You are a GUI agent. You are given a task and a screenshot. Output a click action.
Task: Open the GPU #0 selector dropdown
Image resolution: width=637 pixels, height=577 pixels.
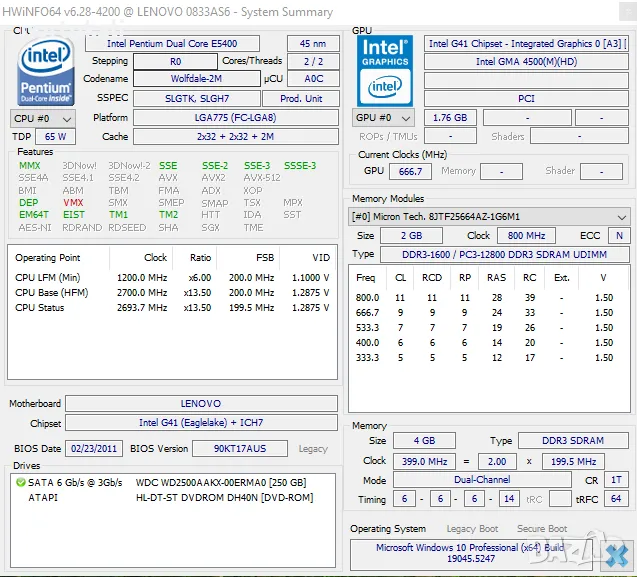click(385, 117)
